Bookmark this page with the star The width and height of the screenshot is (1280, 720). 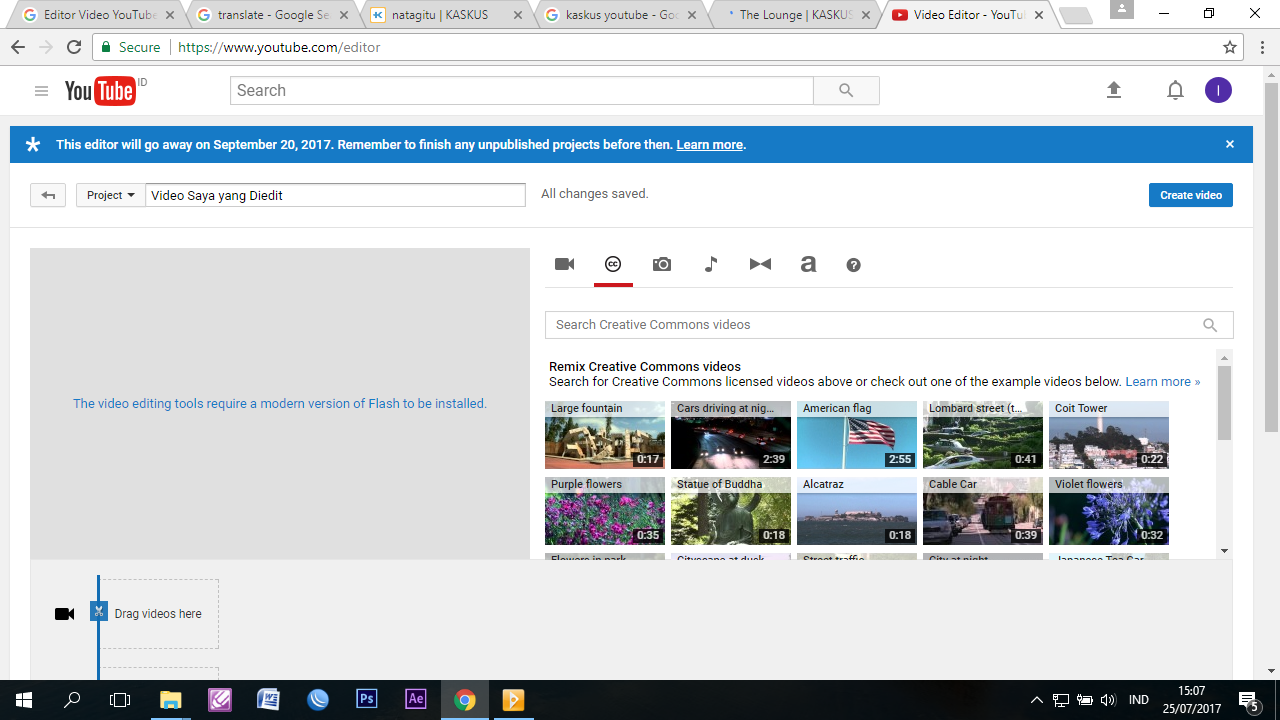pos(1230,47)
